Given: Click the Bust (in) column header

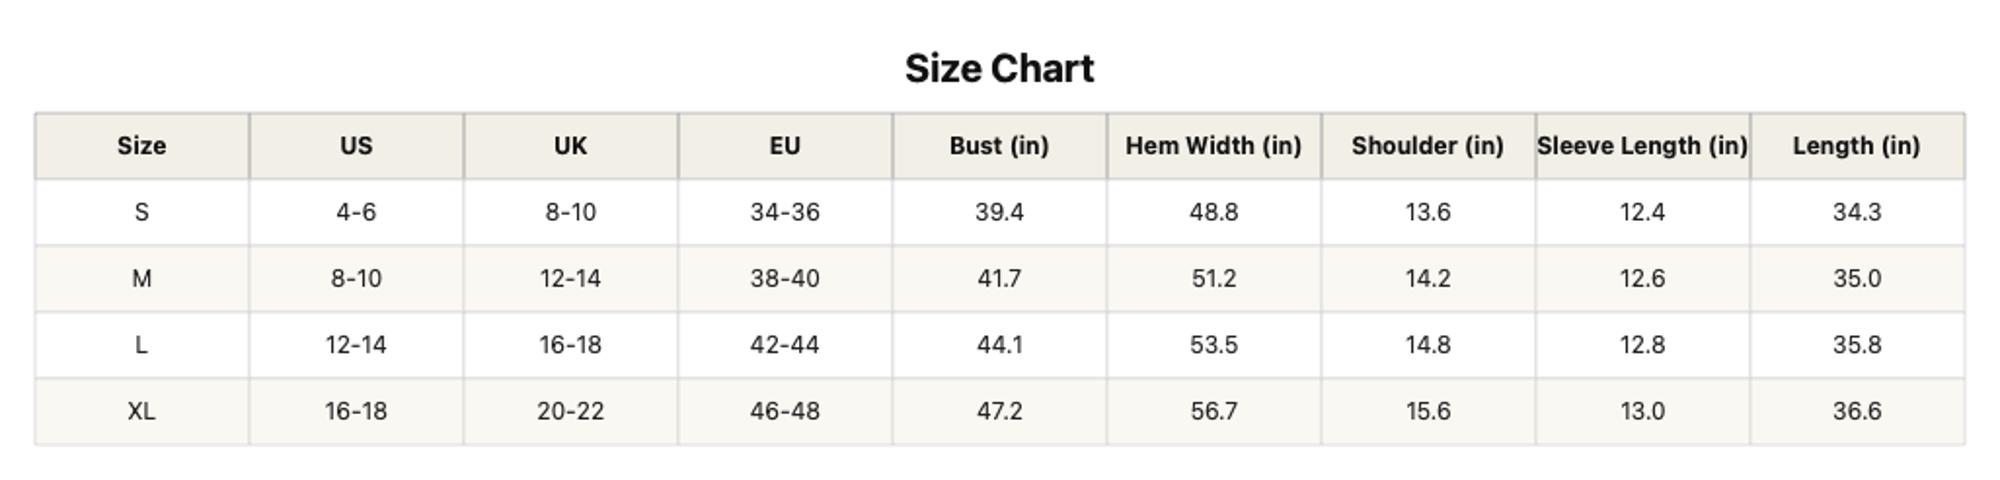Looking at the screenshot, I should tap(999, 146).
